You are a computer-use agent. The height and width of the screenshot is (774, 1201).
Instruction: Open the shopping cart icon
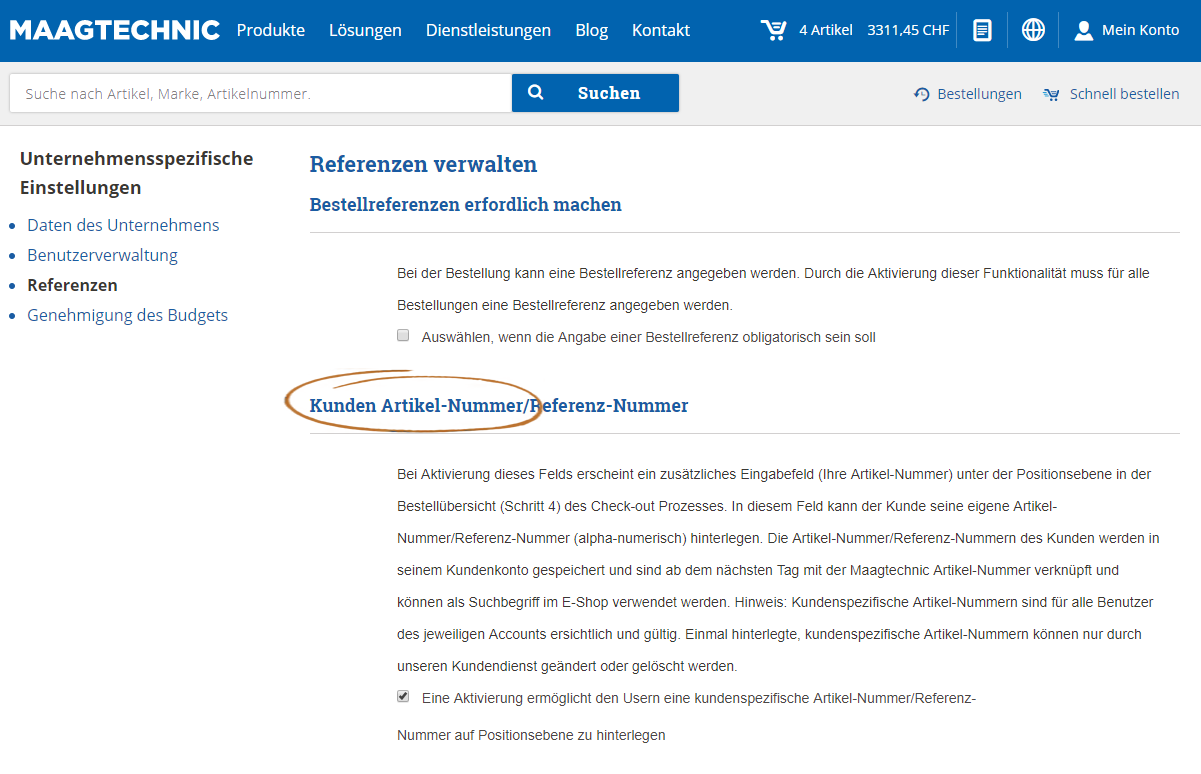point(774,30)
